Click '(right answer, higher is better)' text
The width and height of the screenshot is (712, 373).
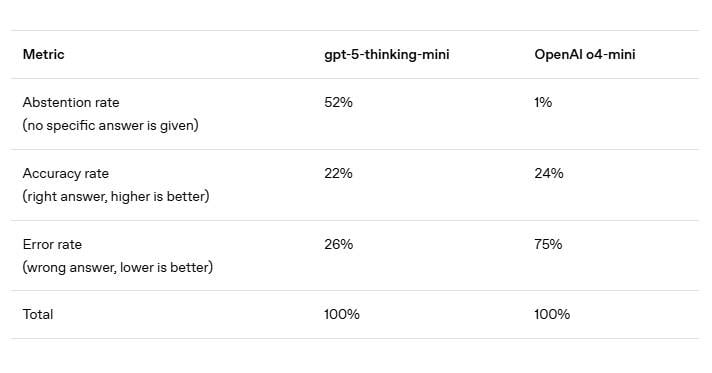click(116, 196)
